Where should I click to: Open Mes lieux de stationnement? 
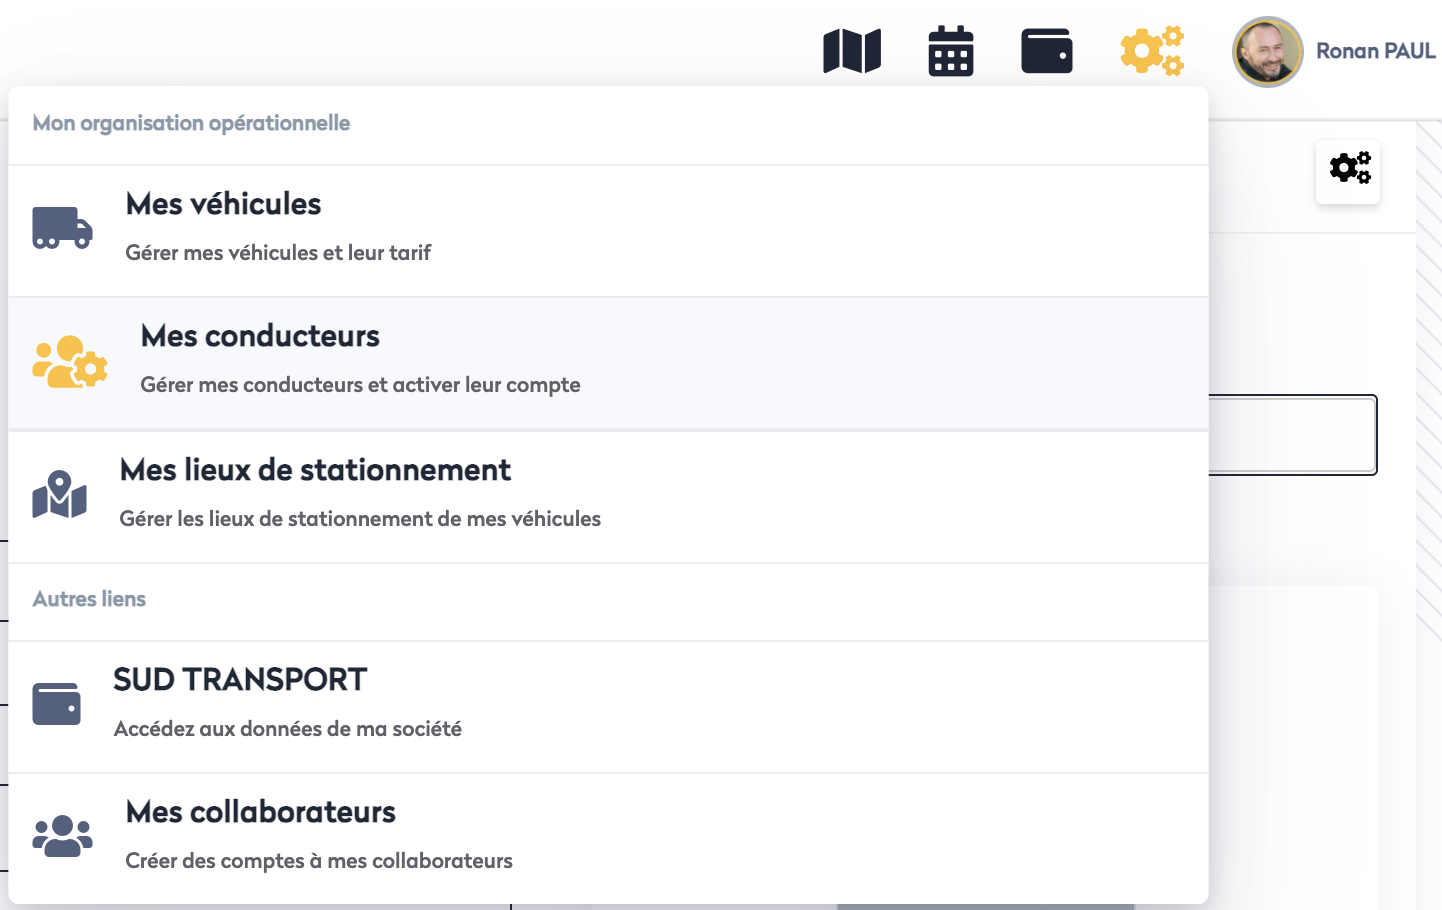tap(315, 471)
